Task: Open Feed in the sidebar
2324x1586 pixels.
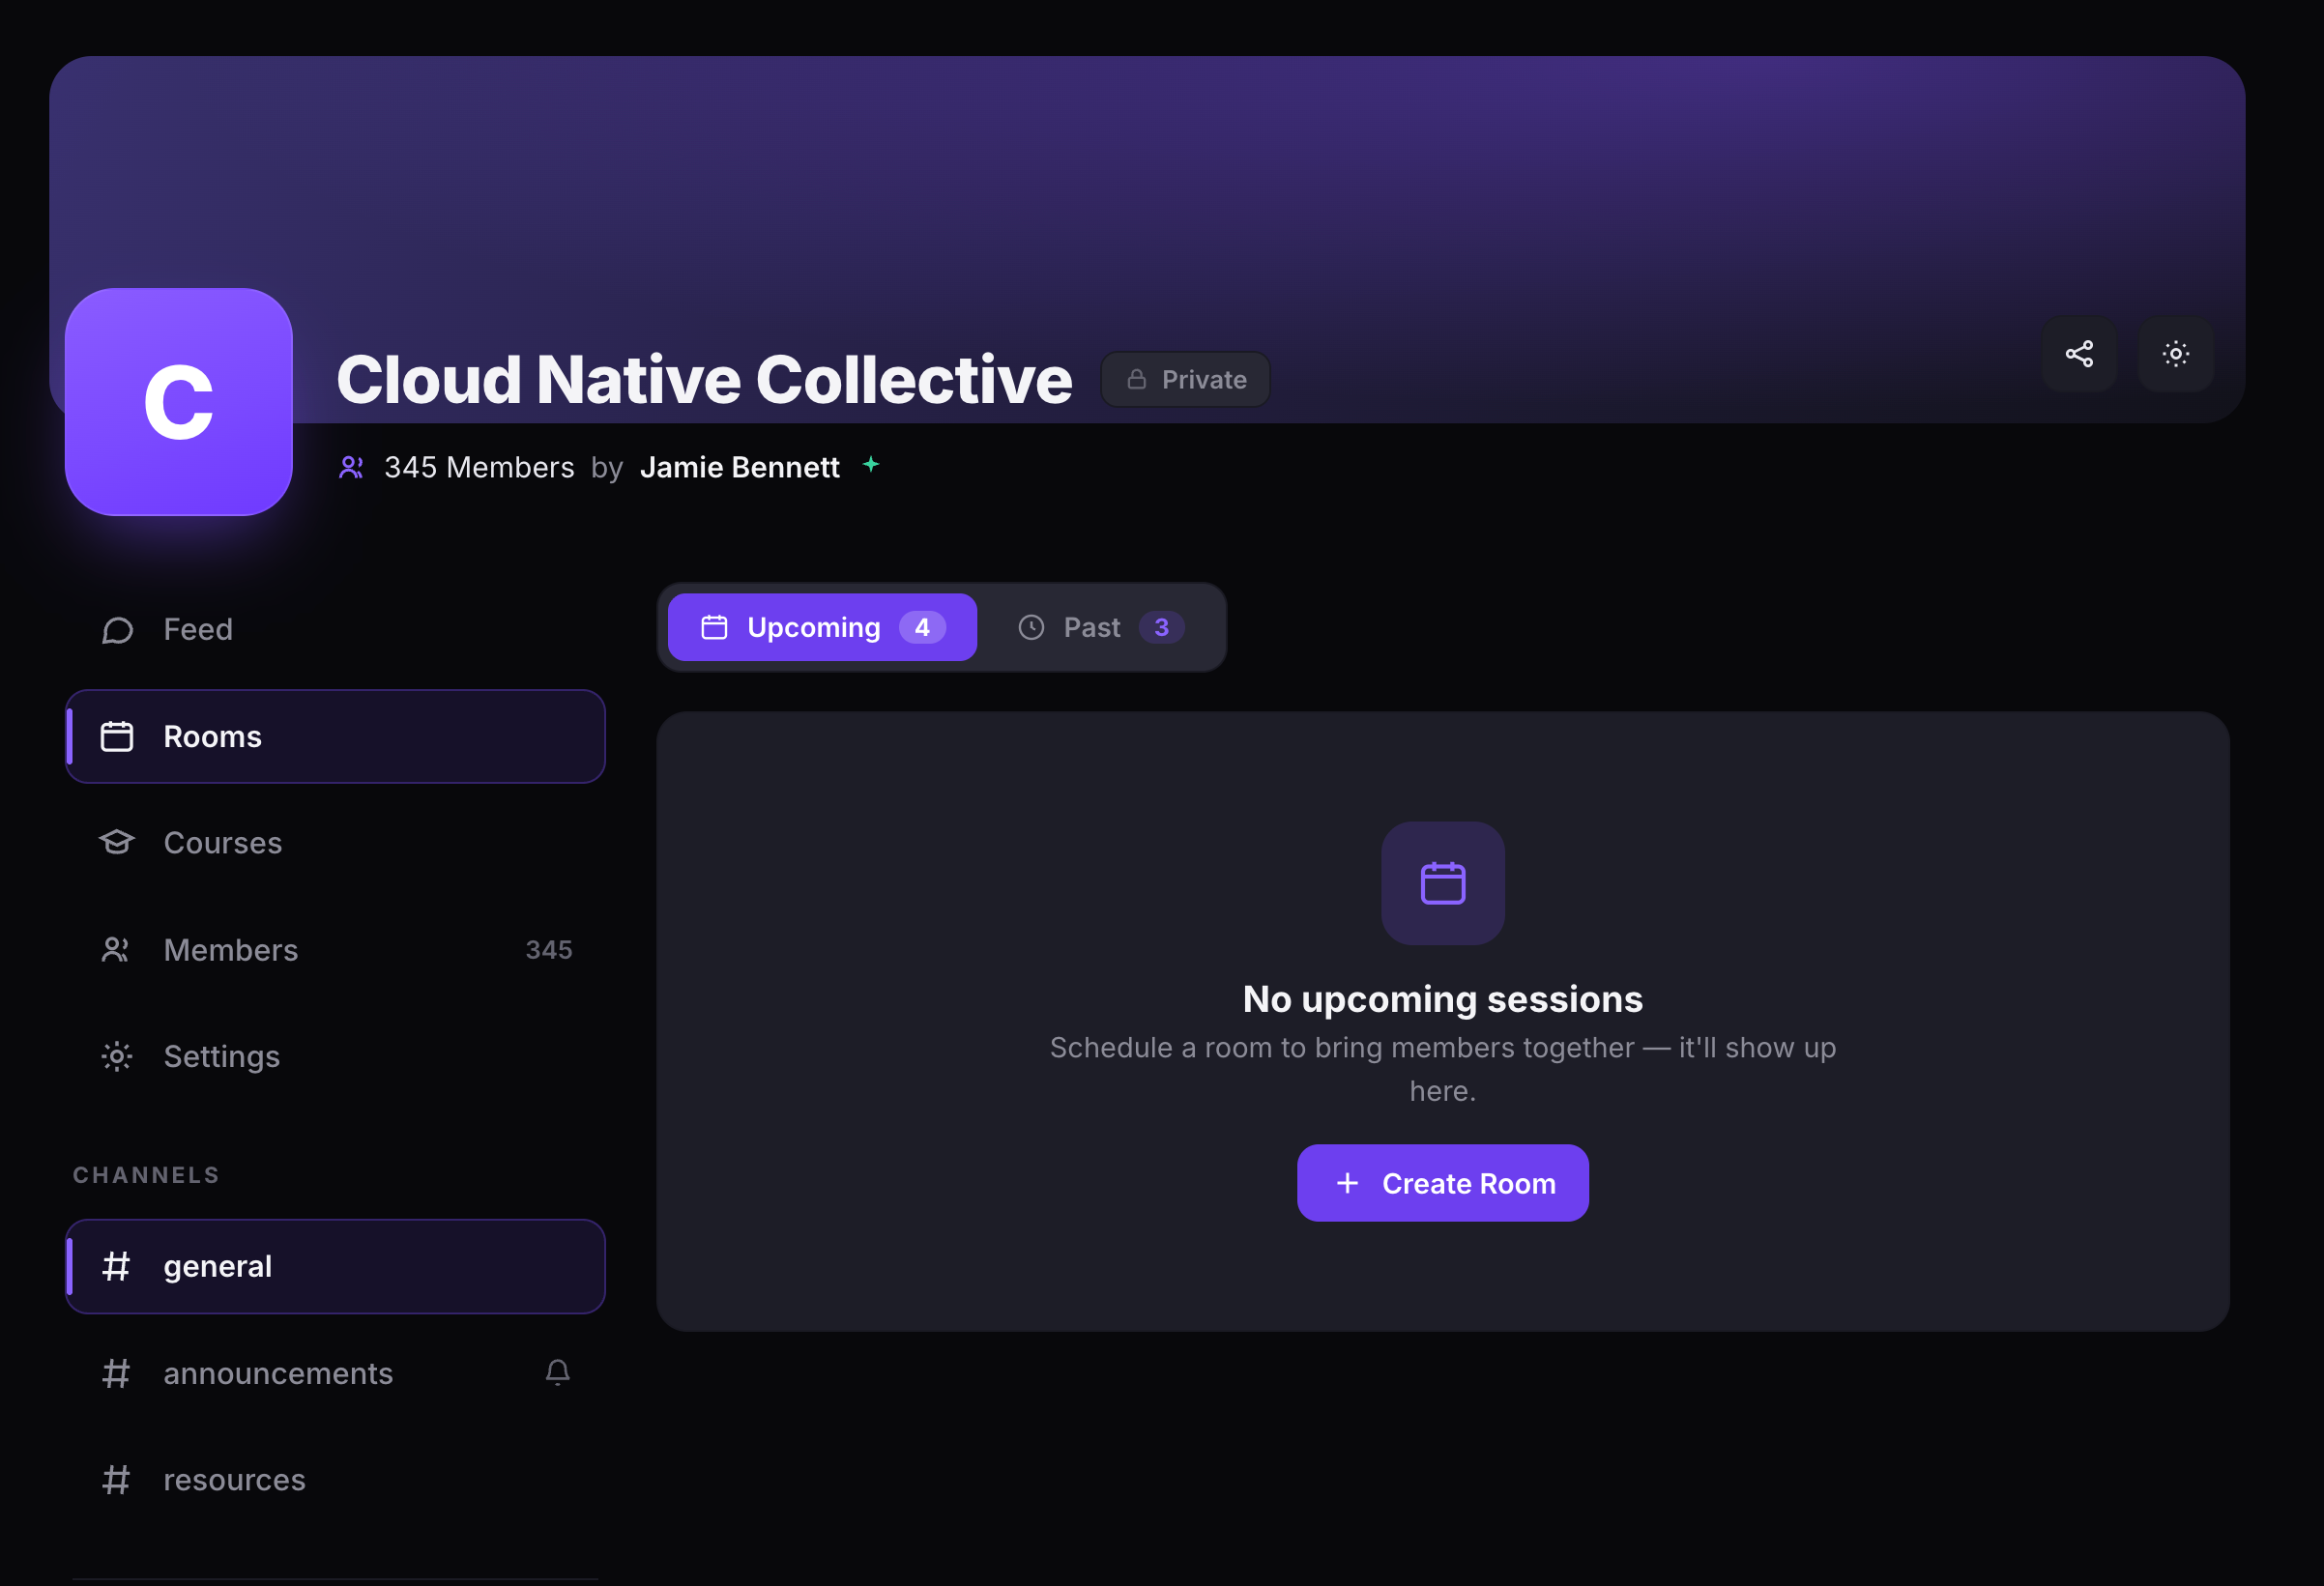Action: point(335,630)
